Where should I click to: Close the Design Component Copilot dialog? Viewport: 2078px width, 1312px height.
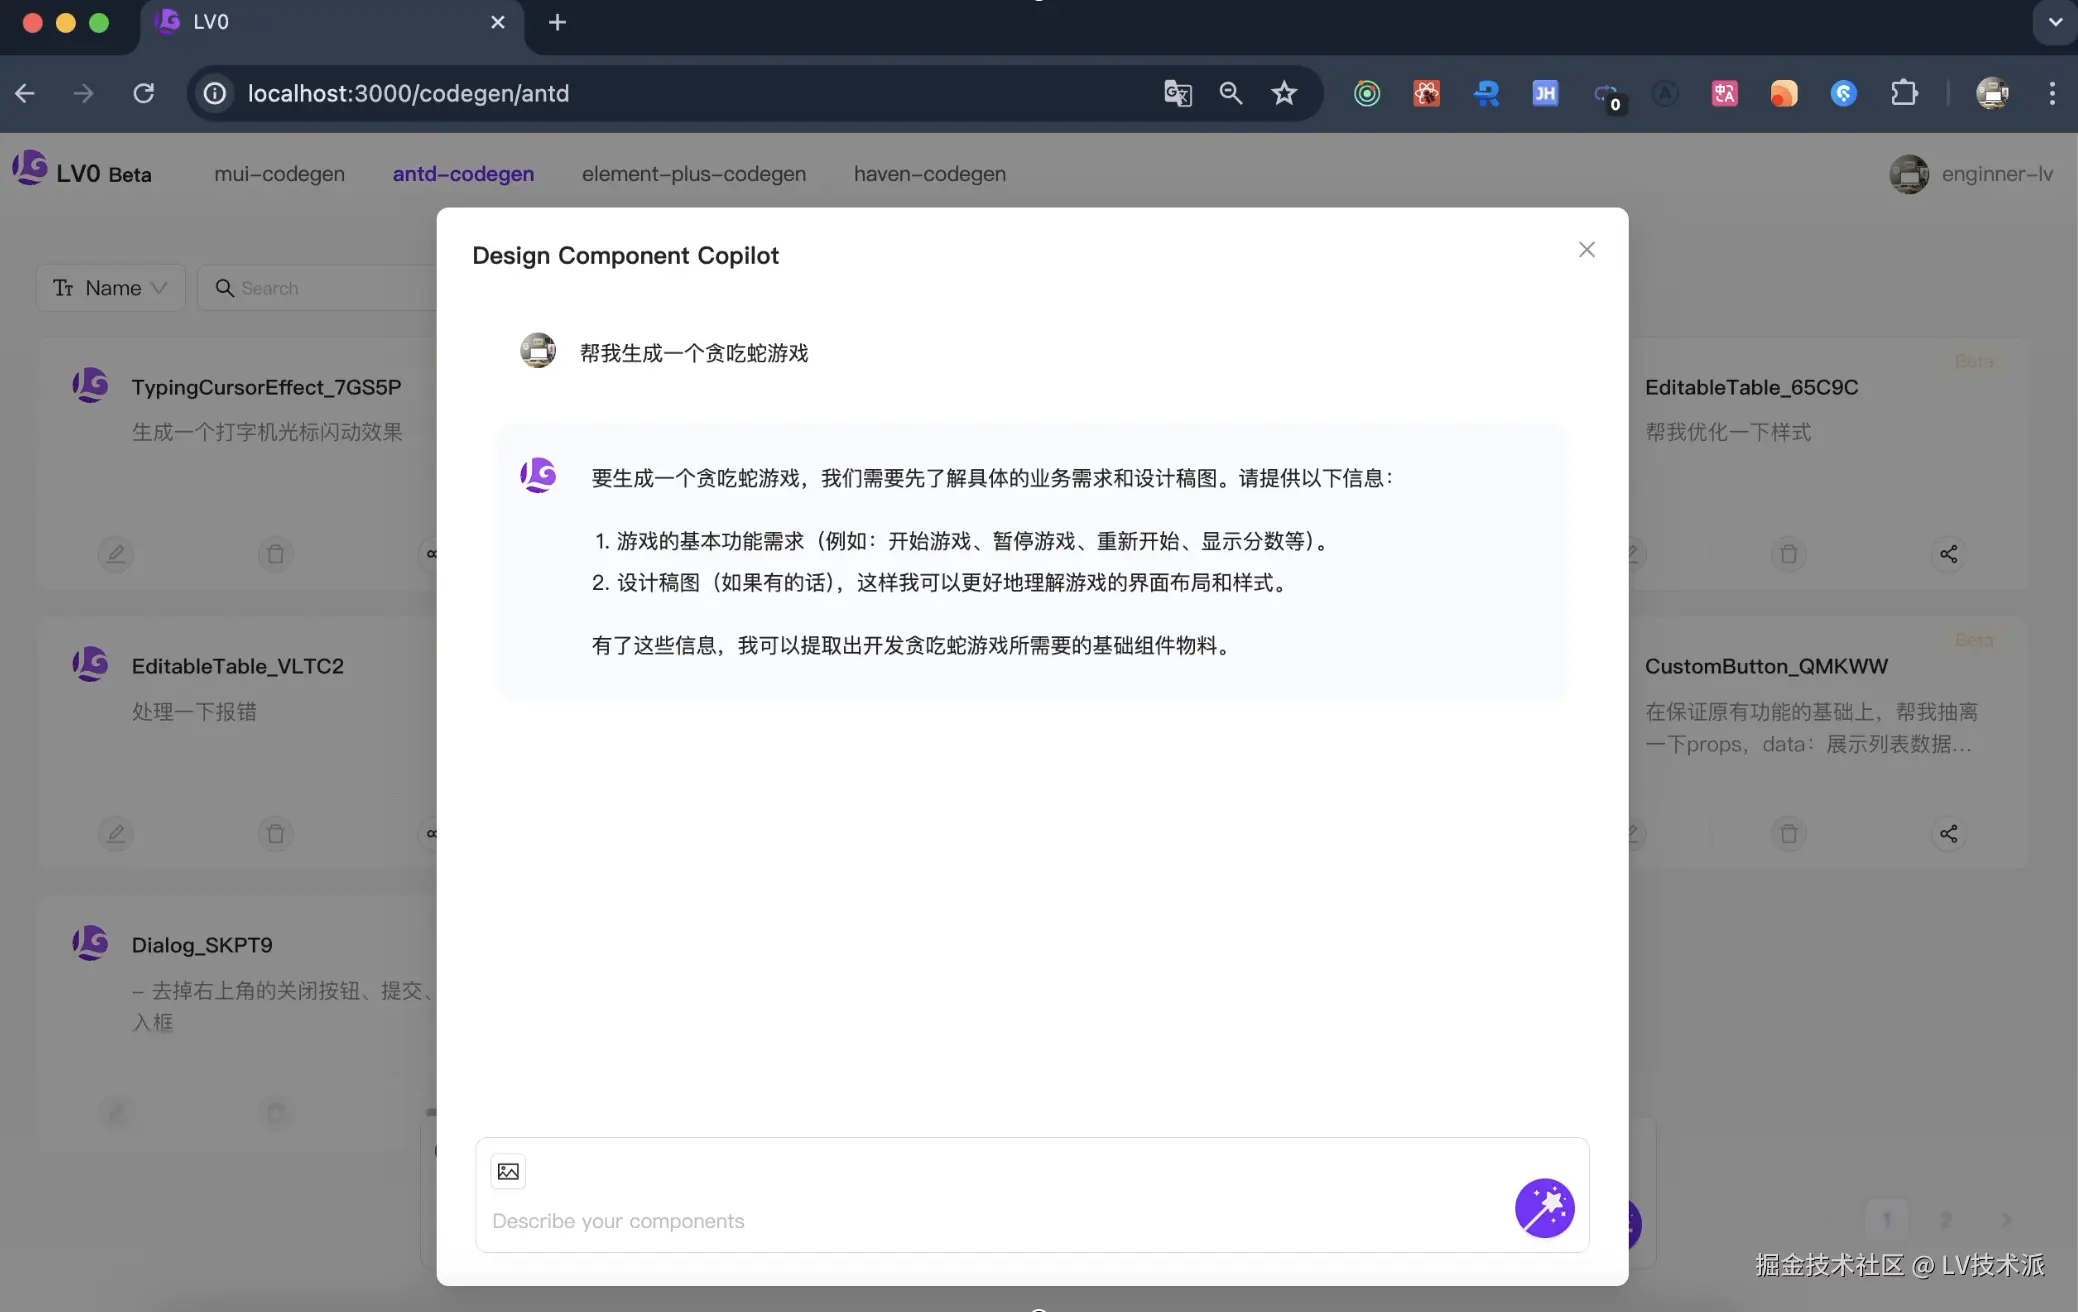pyautogui.click(x=1586, y=250)
